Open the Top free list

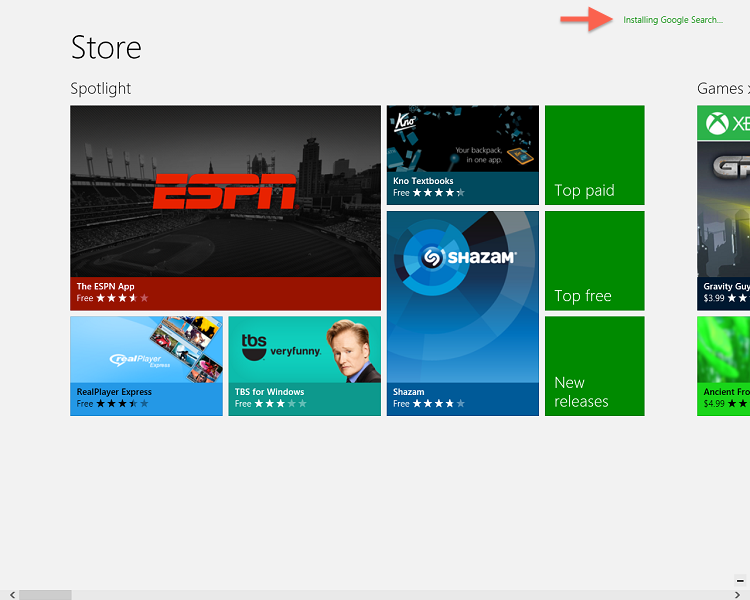[x=594, y=261]
